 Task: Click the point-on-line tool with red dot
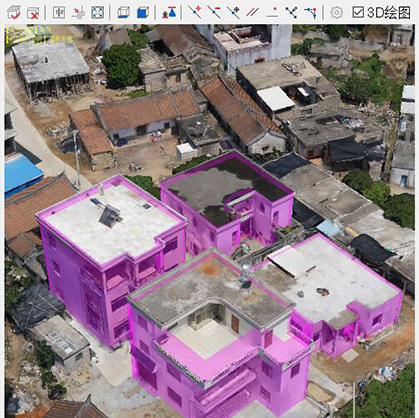click(272, 13)
